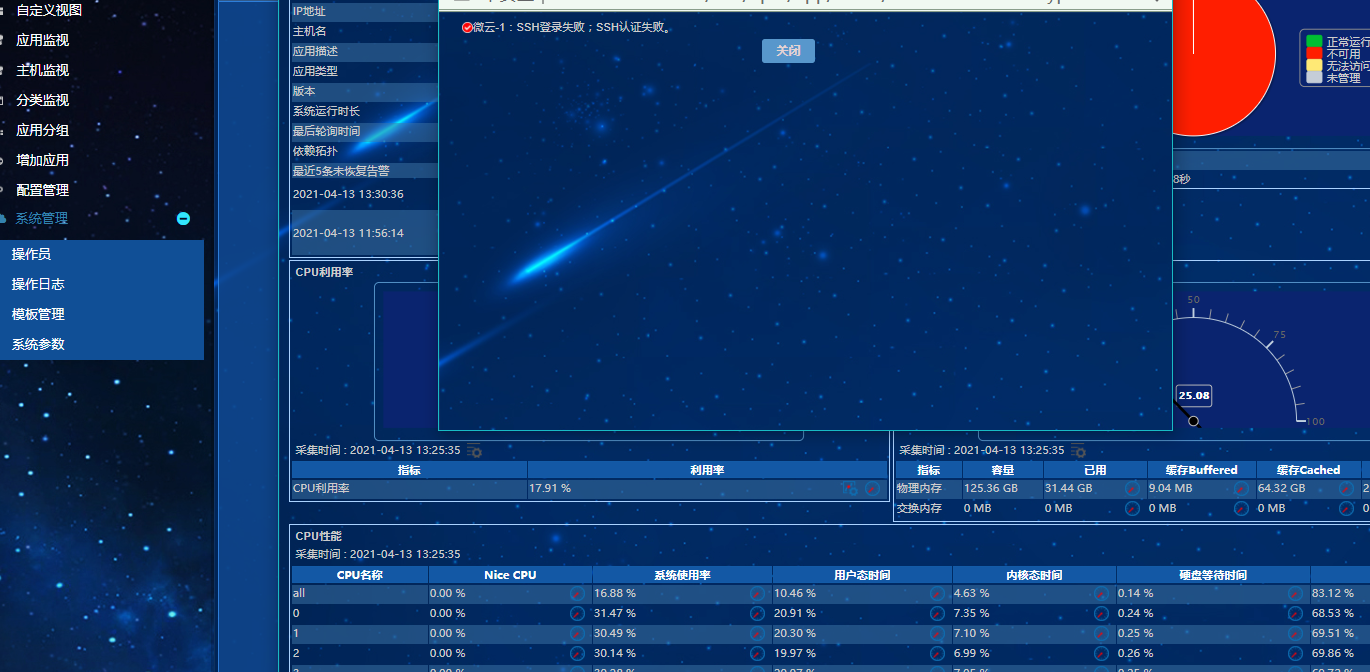
Task: Open trend chart icon for CPU 1 0.25 %
Action: point(1295,633)
